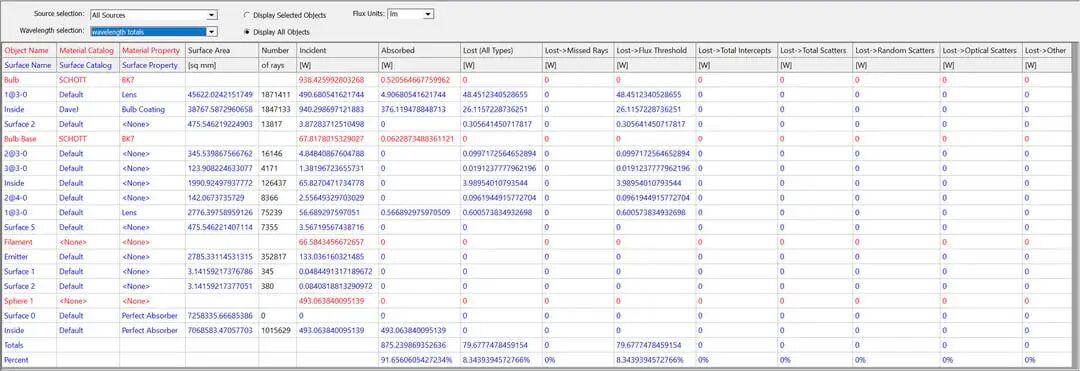The width and height of the screenshot is (1080, 371).
Task: Select the 2@4-0 surface name
Action: point(15,198)
